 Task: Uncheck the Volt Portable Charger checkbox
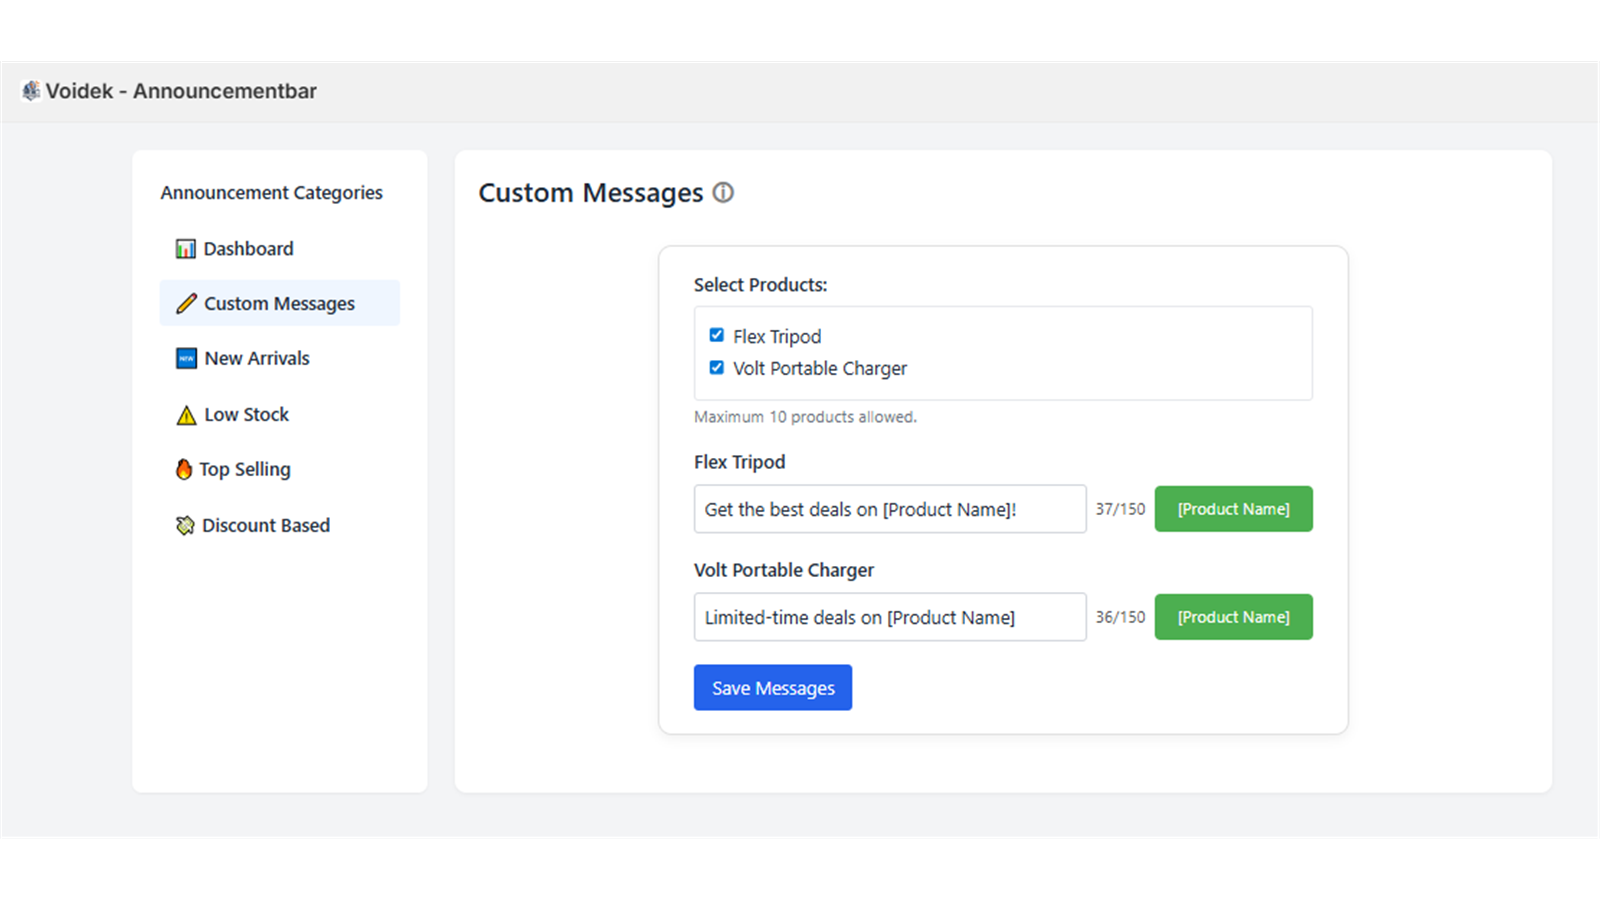(716, 367)
